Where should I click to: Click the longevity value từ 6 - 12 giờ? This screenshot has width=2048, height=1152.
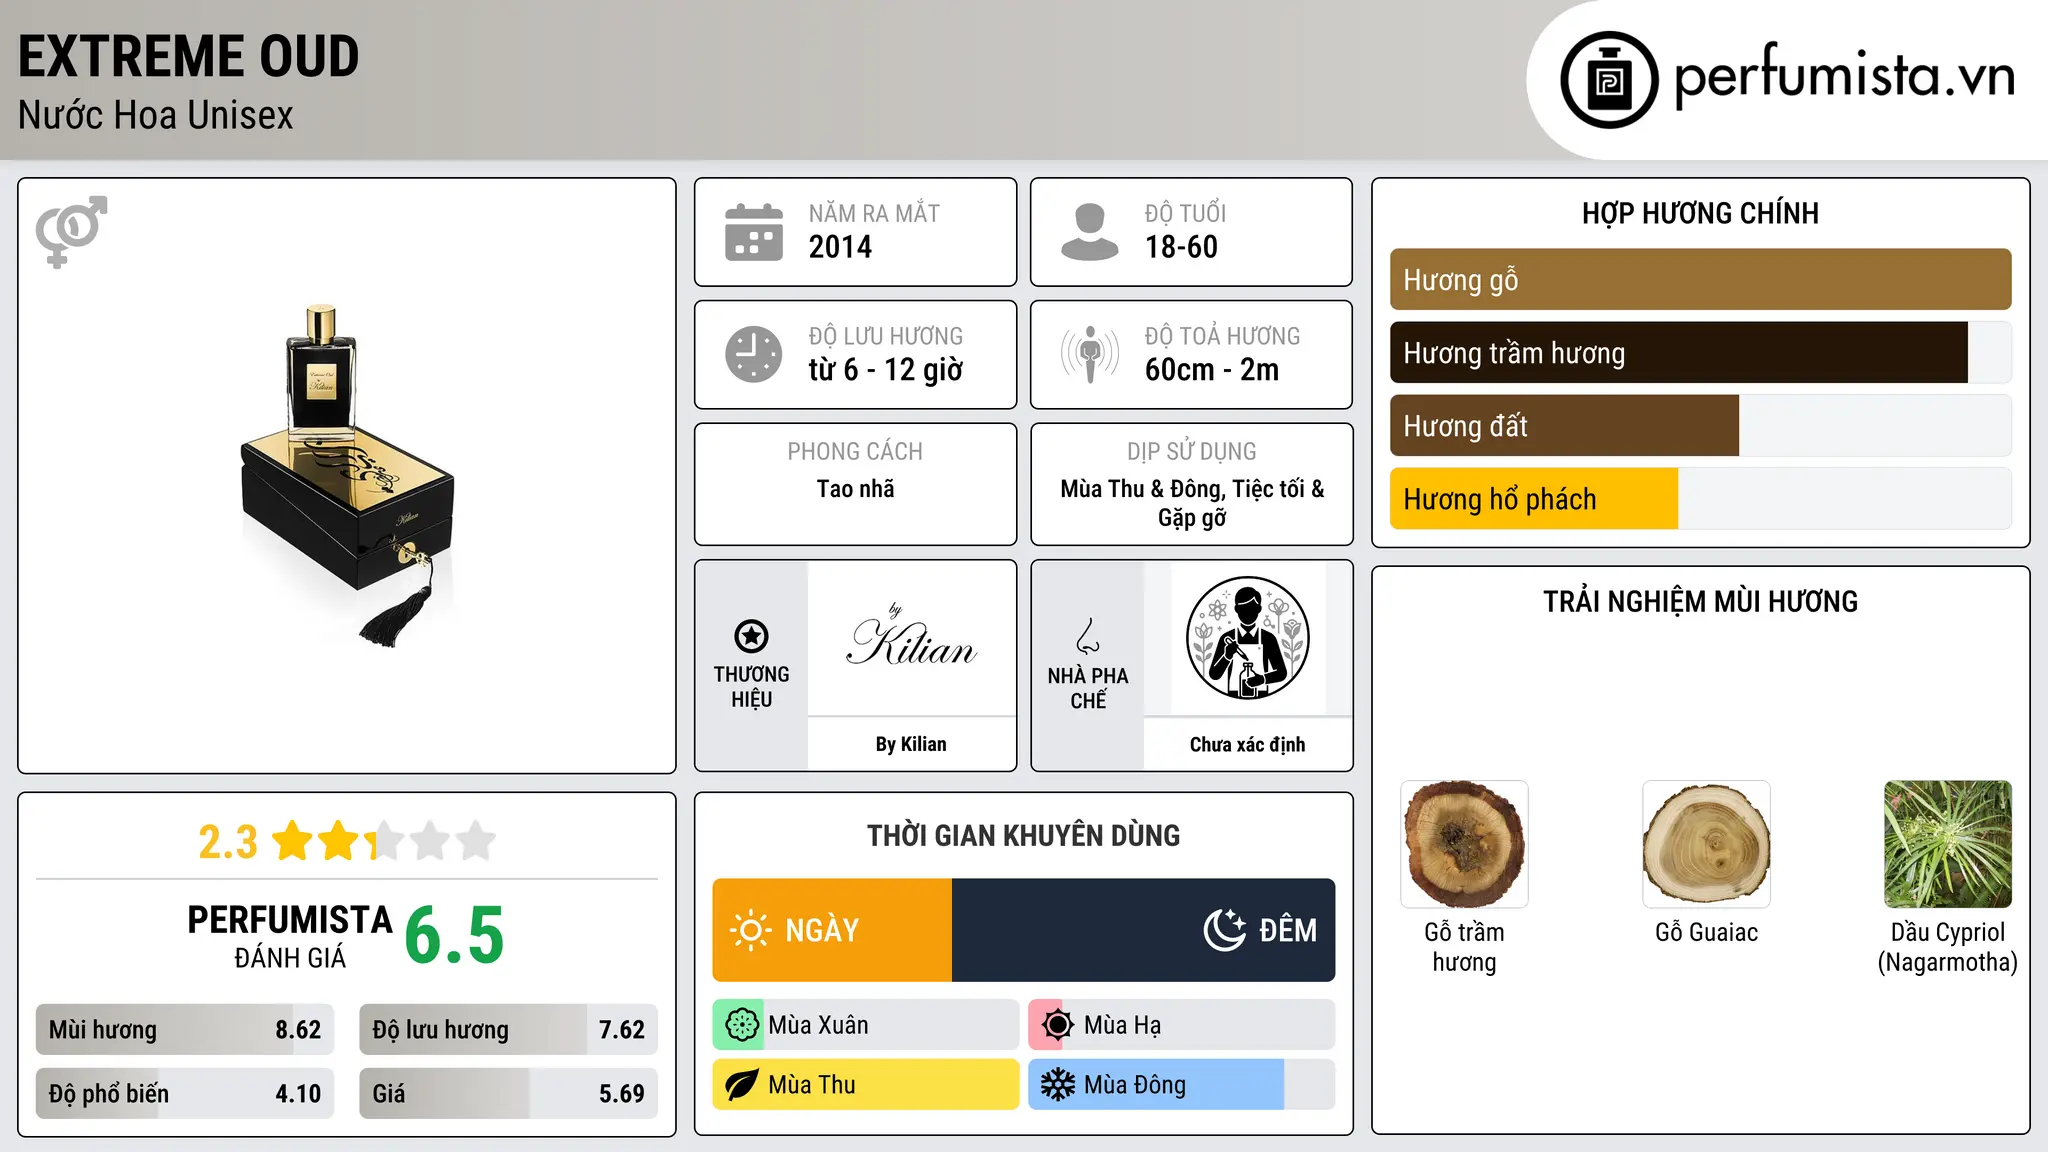(x=886, y=370)
